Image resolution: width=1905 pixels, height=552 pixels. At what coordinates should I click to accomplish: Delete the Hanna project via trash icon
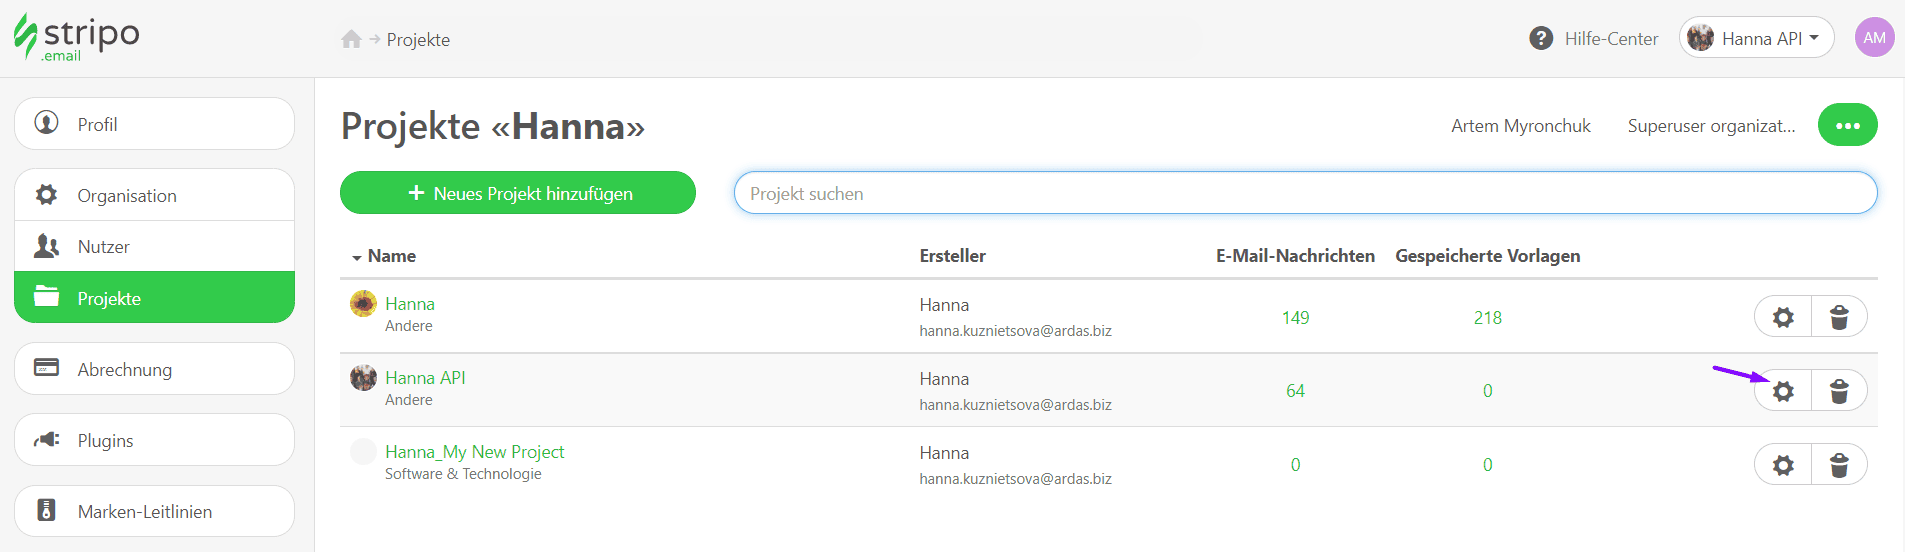[1839, 317]
